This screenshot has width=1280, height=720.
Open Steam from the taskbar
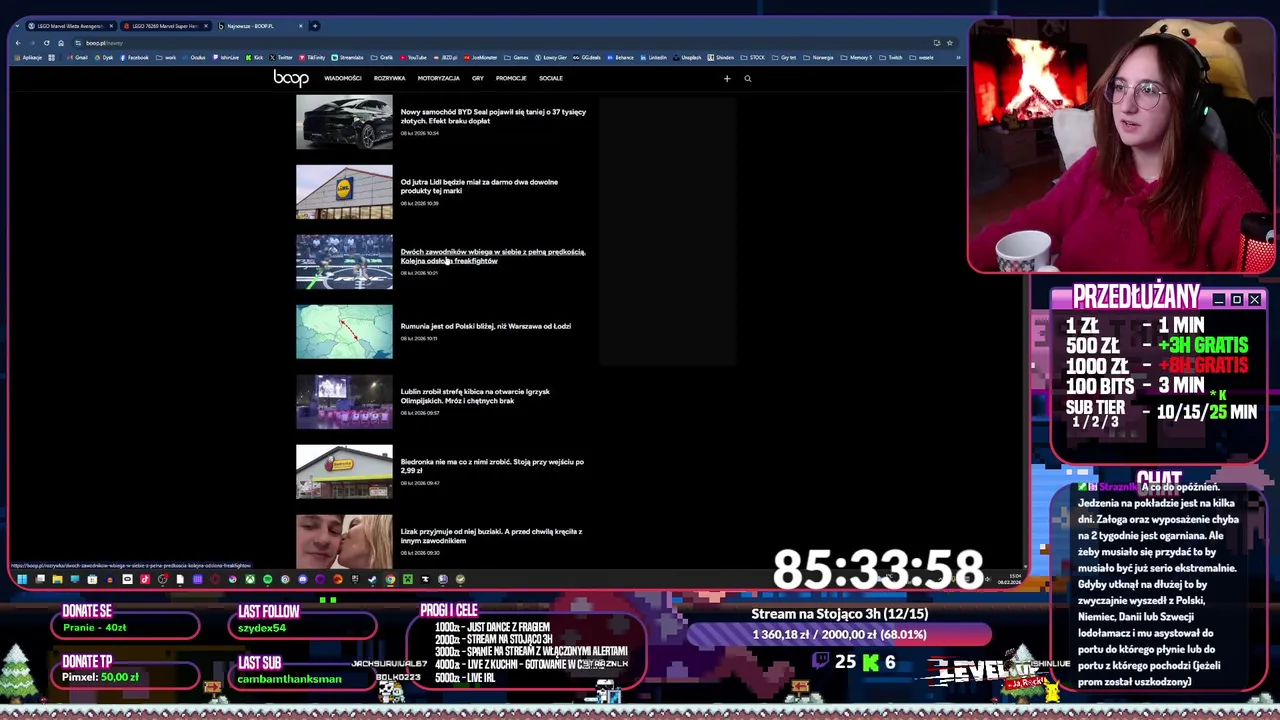[x=372, y=579]
